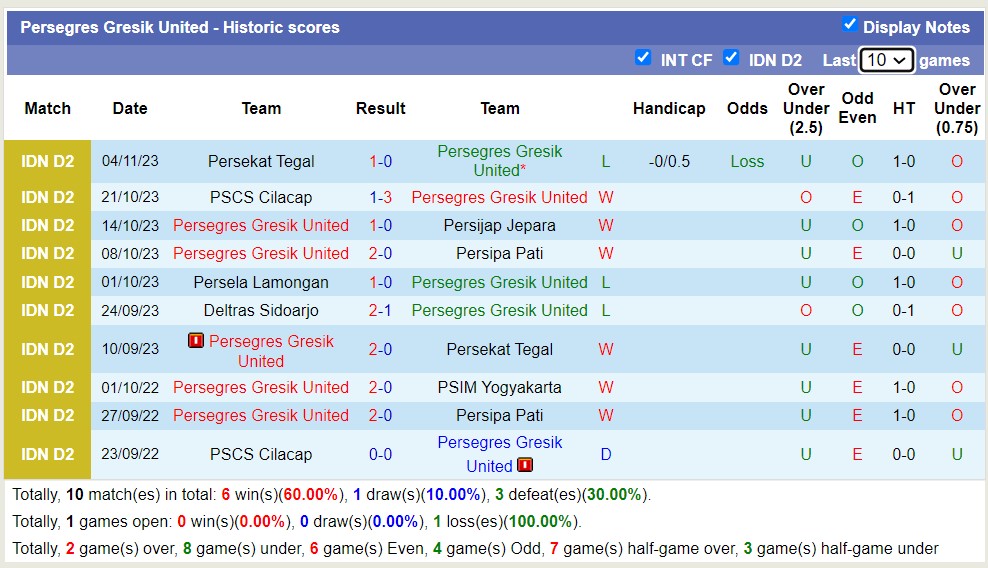Click the 1-0 result against Persijap Jepara
988x568 pixels.
[x=381, y=225]
